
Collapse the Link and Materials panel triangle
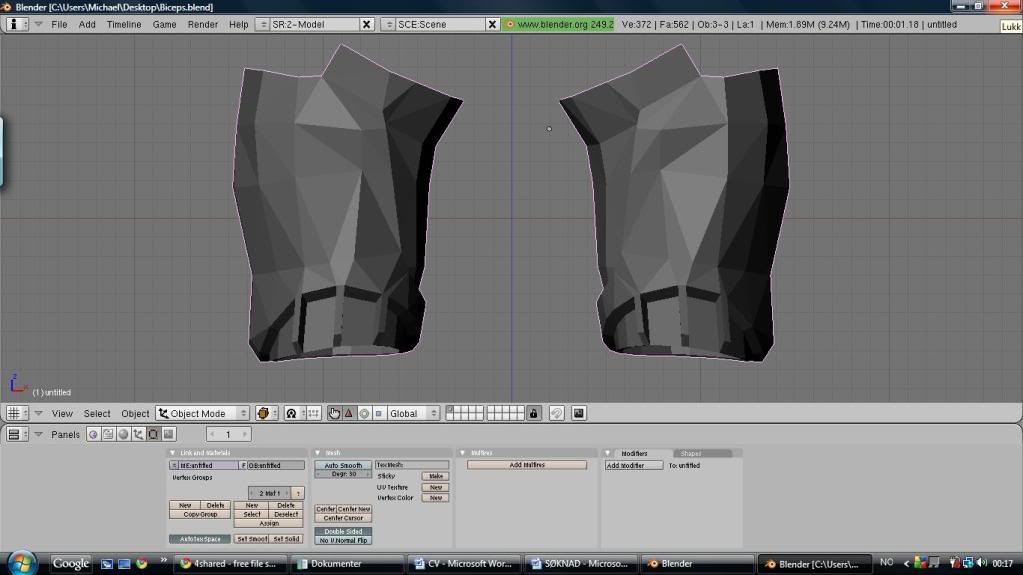pos(172,452)
